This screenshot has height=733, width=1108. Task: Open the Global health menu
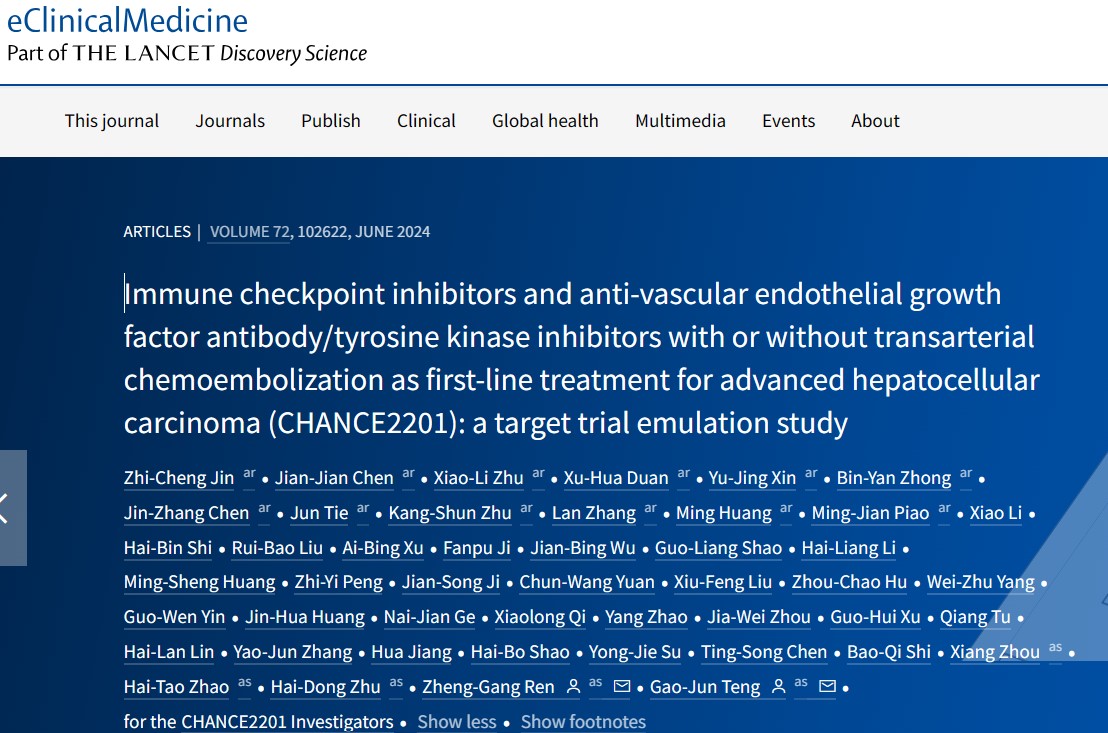click(546, 121)
